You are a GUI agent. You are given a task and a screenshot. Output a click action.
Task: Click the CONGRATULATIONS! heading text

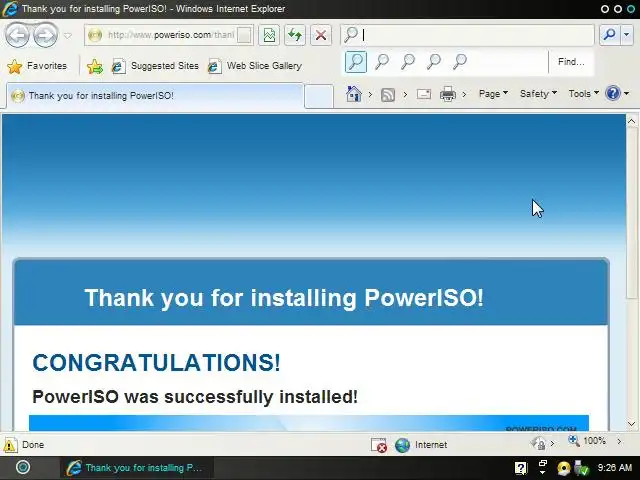(156, 362)
